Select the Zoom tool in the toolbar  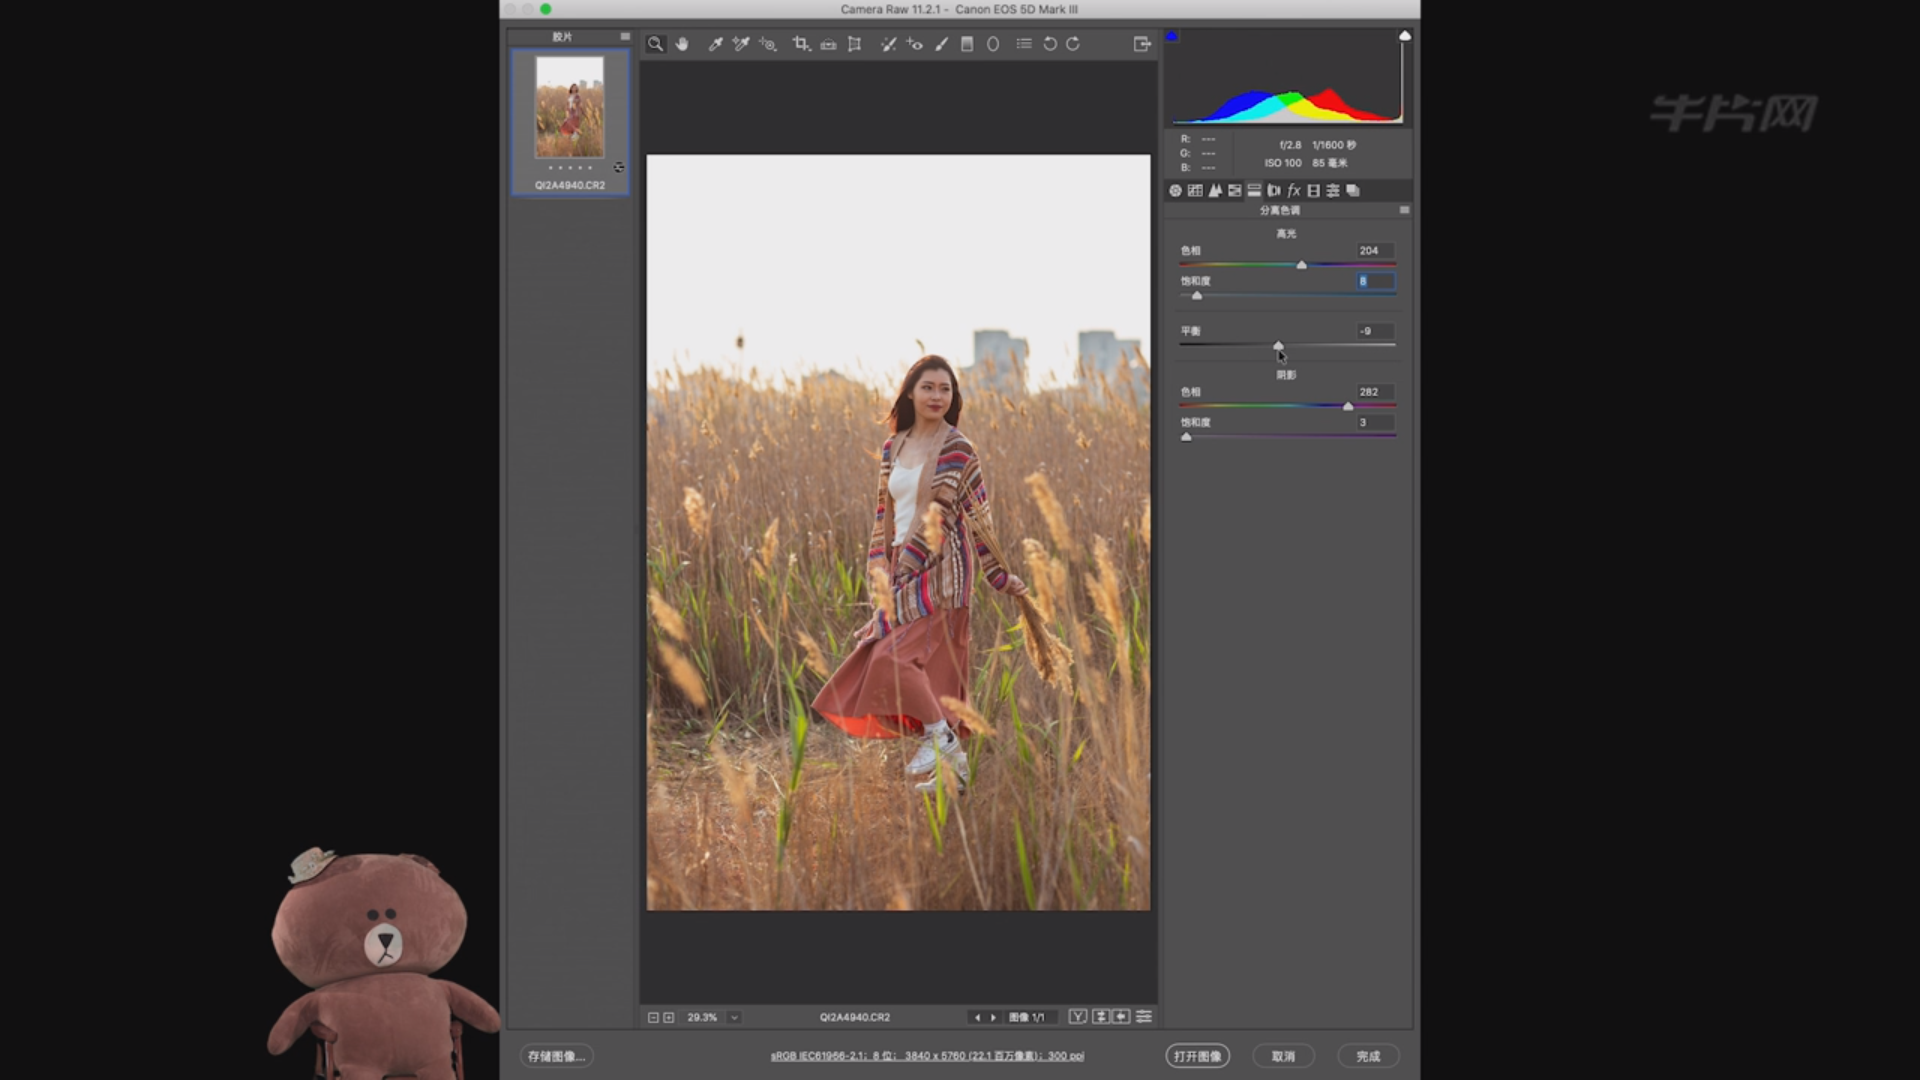tap(655, 44)
